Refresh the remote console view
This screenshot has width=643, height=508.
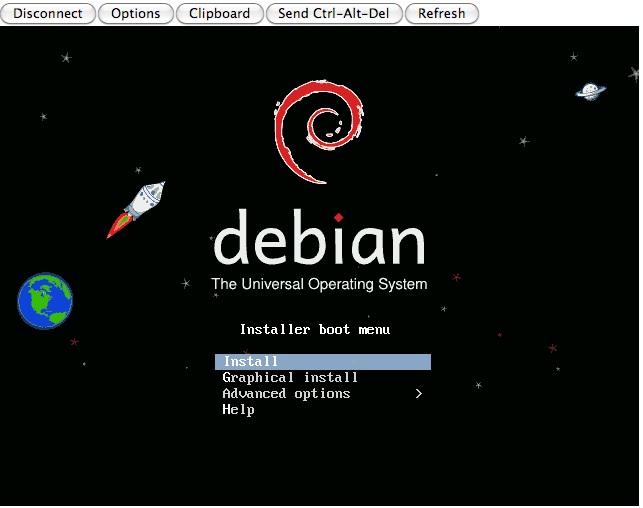442,14
